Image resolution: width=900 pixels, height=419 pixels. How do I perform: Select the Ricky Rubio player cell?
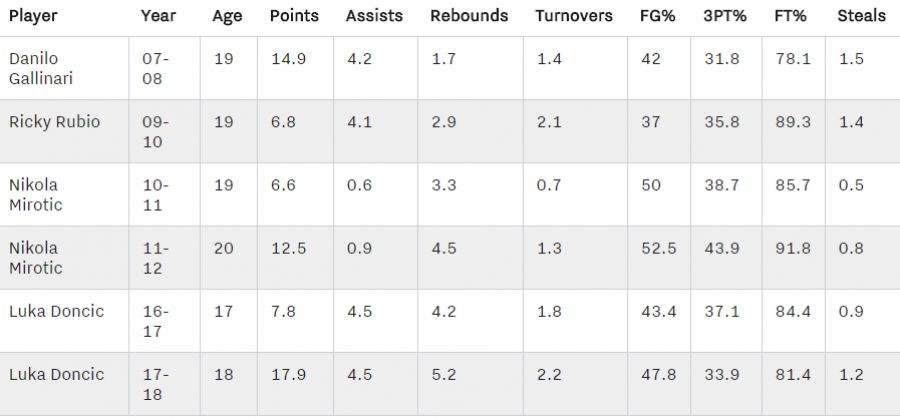[55, 122]
